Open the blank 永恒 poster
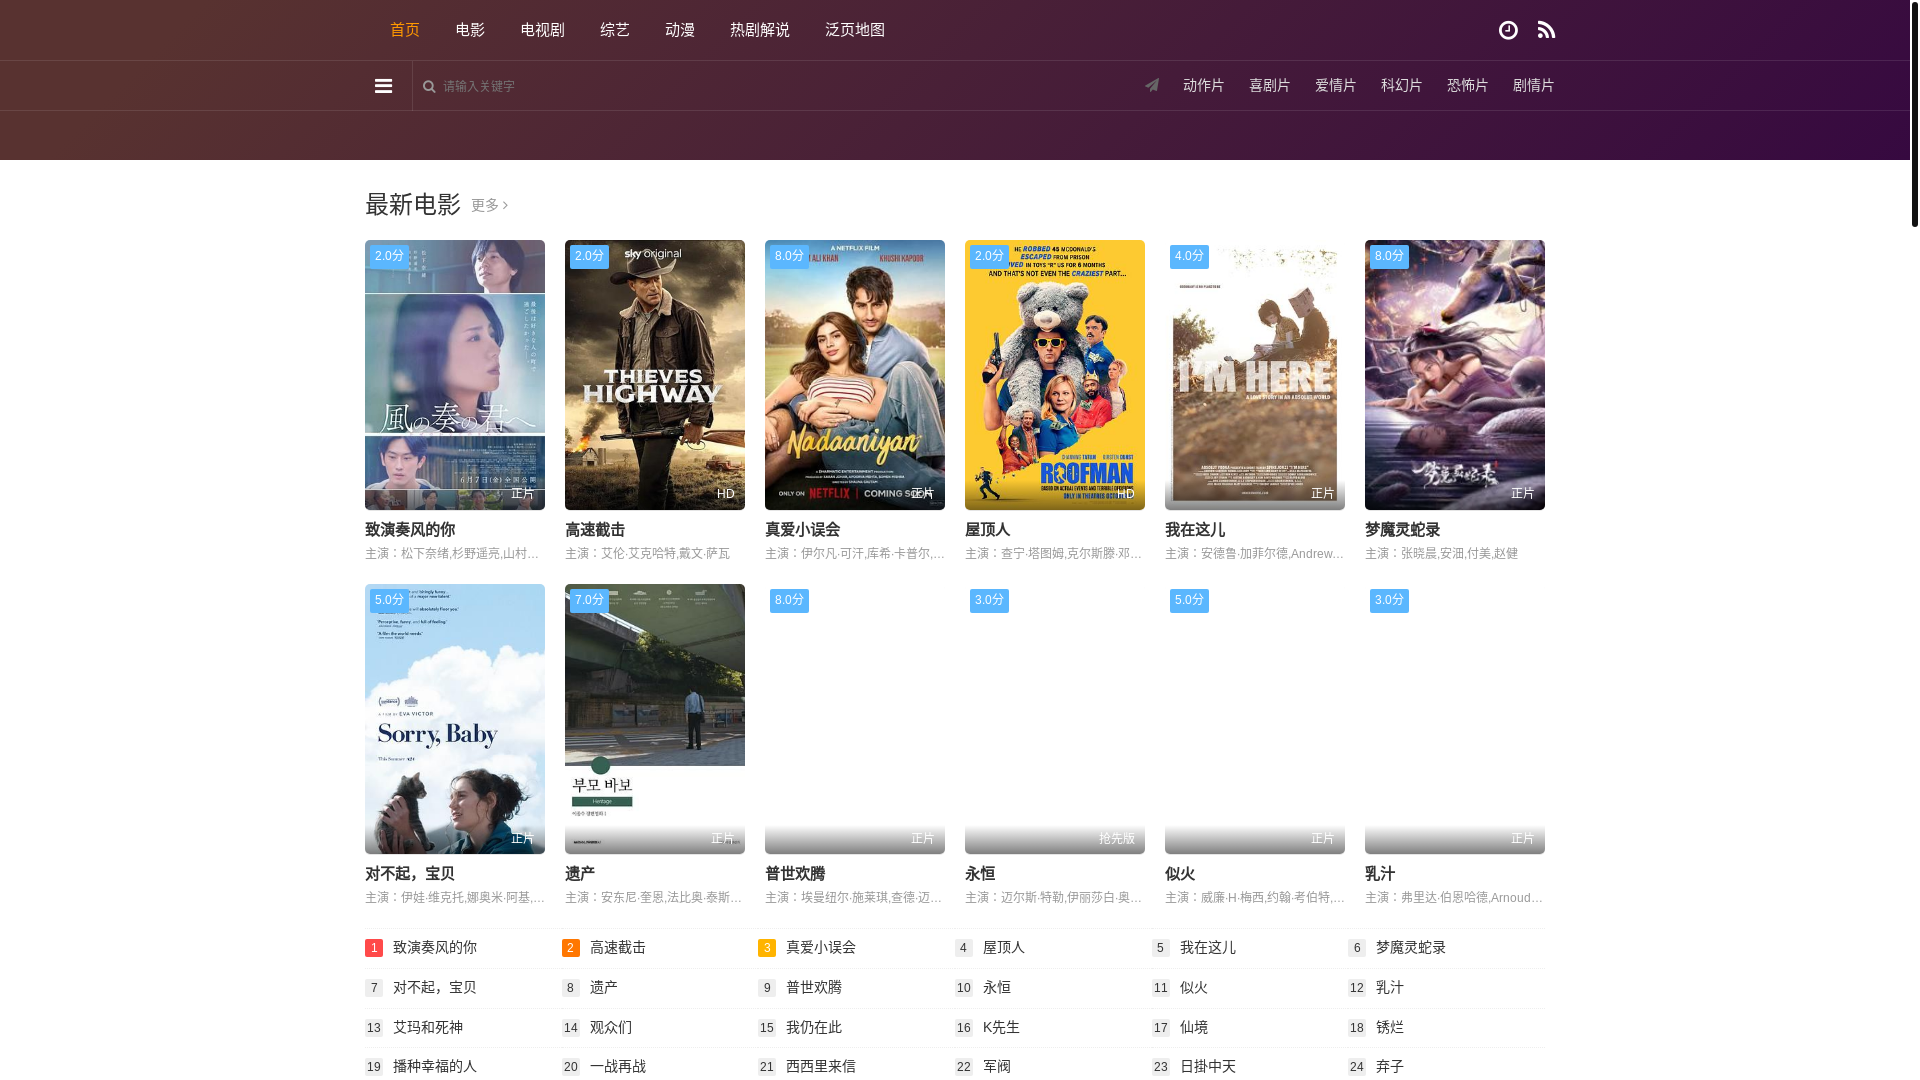Image resolution: width=1920 pixels, height=1080 pixels. 1055,719
